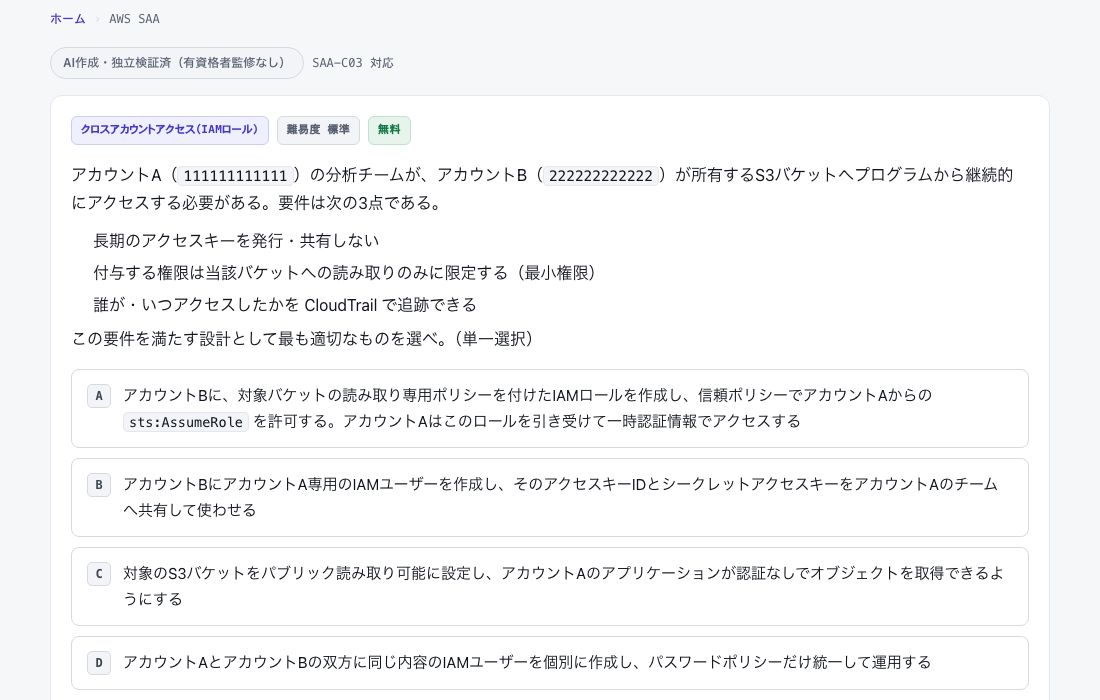Click the letter A option badge
1100x700 pixels.
click(x=99, y=396)
